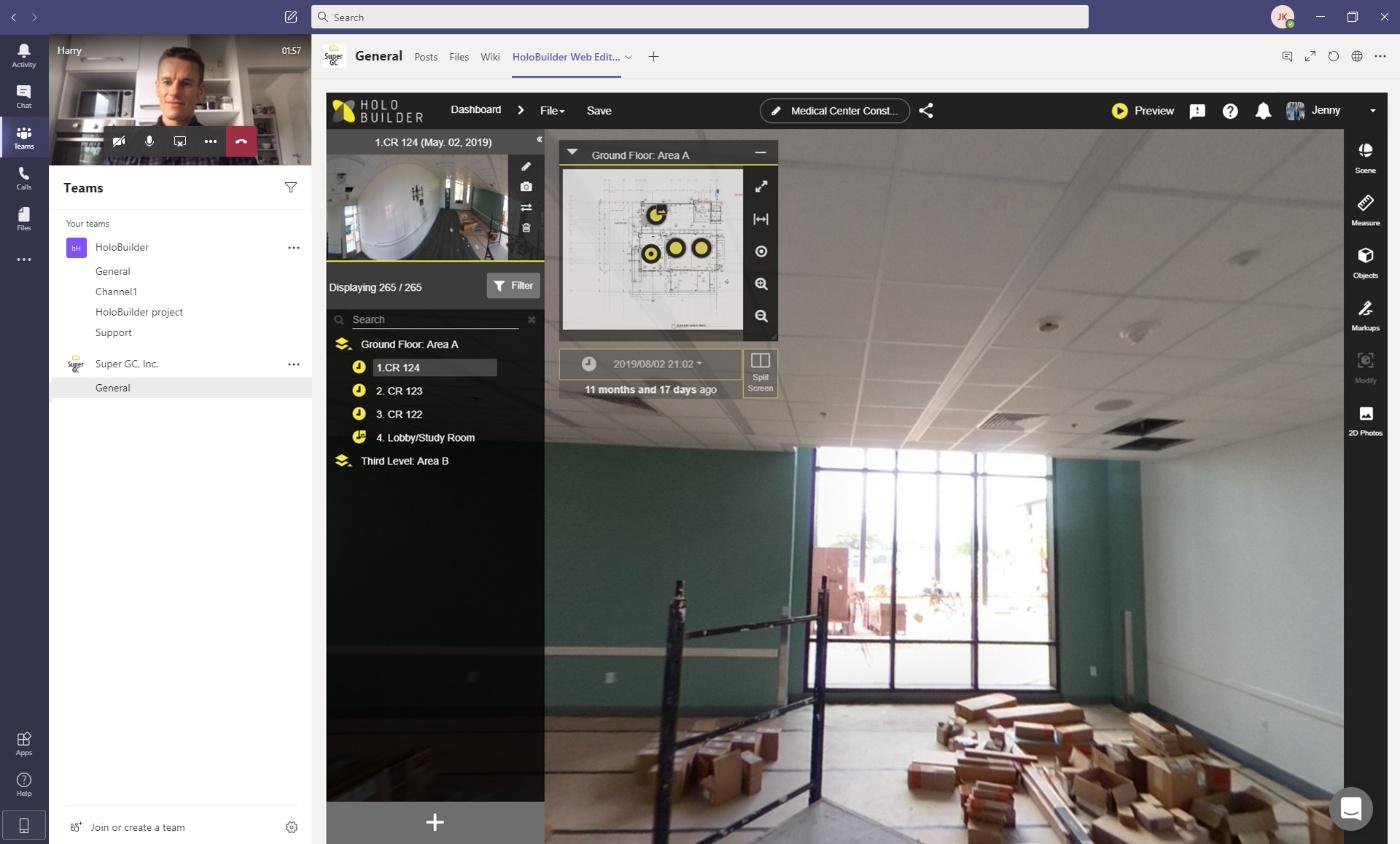Open the Markups panel
1400x844 pixels.
click(1365, 316)
